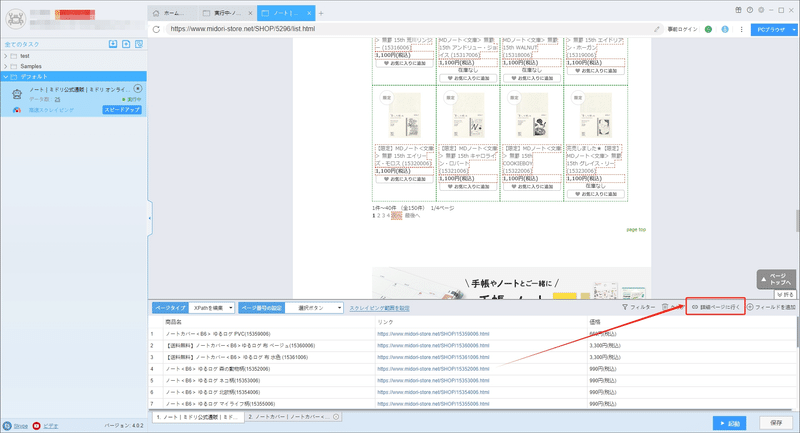
Task: Click the 事前ログイン button
Action: point(682,29)
